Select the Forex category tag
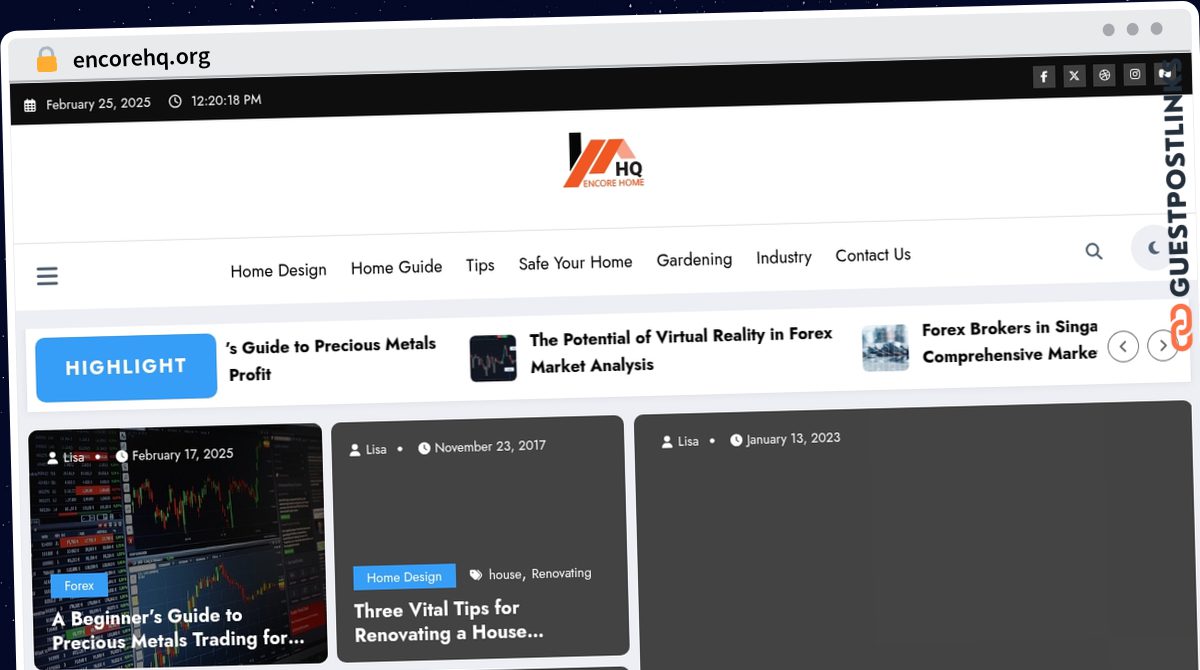This screenshot has height=670, width=1200. click(79, 586)
